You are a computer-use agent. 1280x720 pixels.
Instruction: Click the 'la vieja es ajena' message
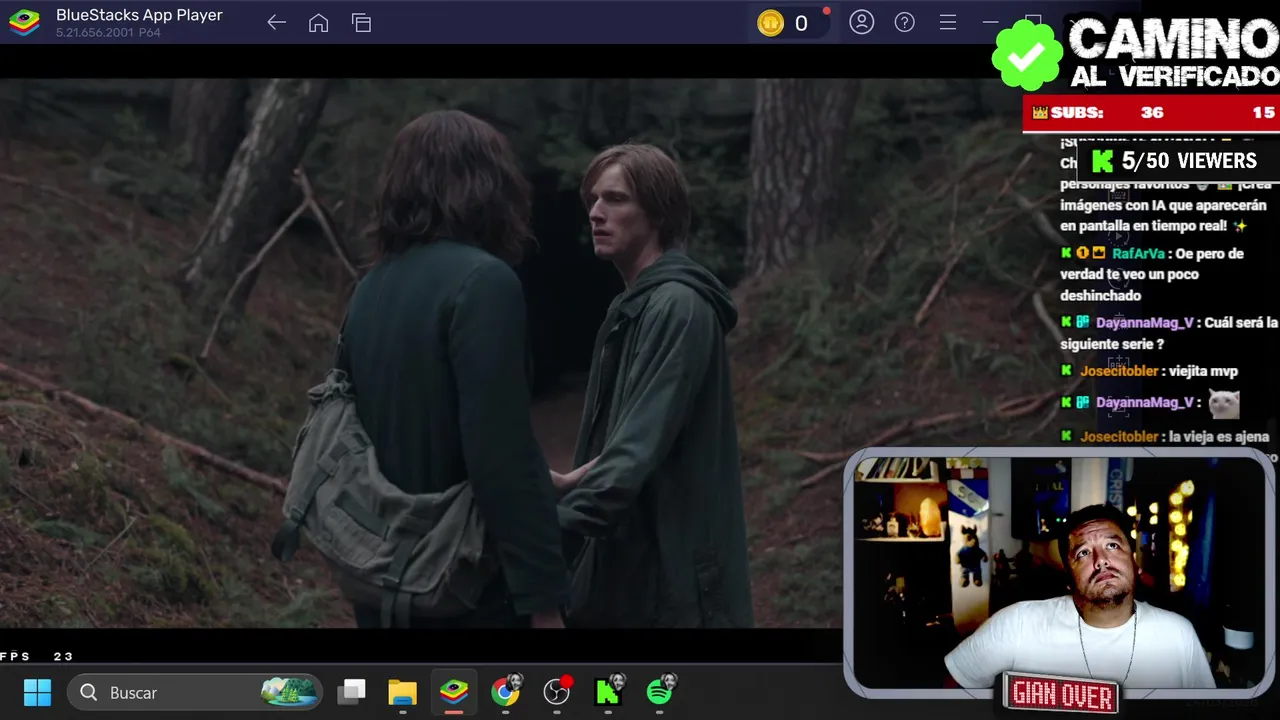pyautogui.click(x=1218, y=436)
